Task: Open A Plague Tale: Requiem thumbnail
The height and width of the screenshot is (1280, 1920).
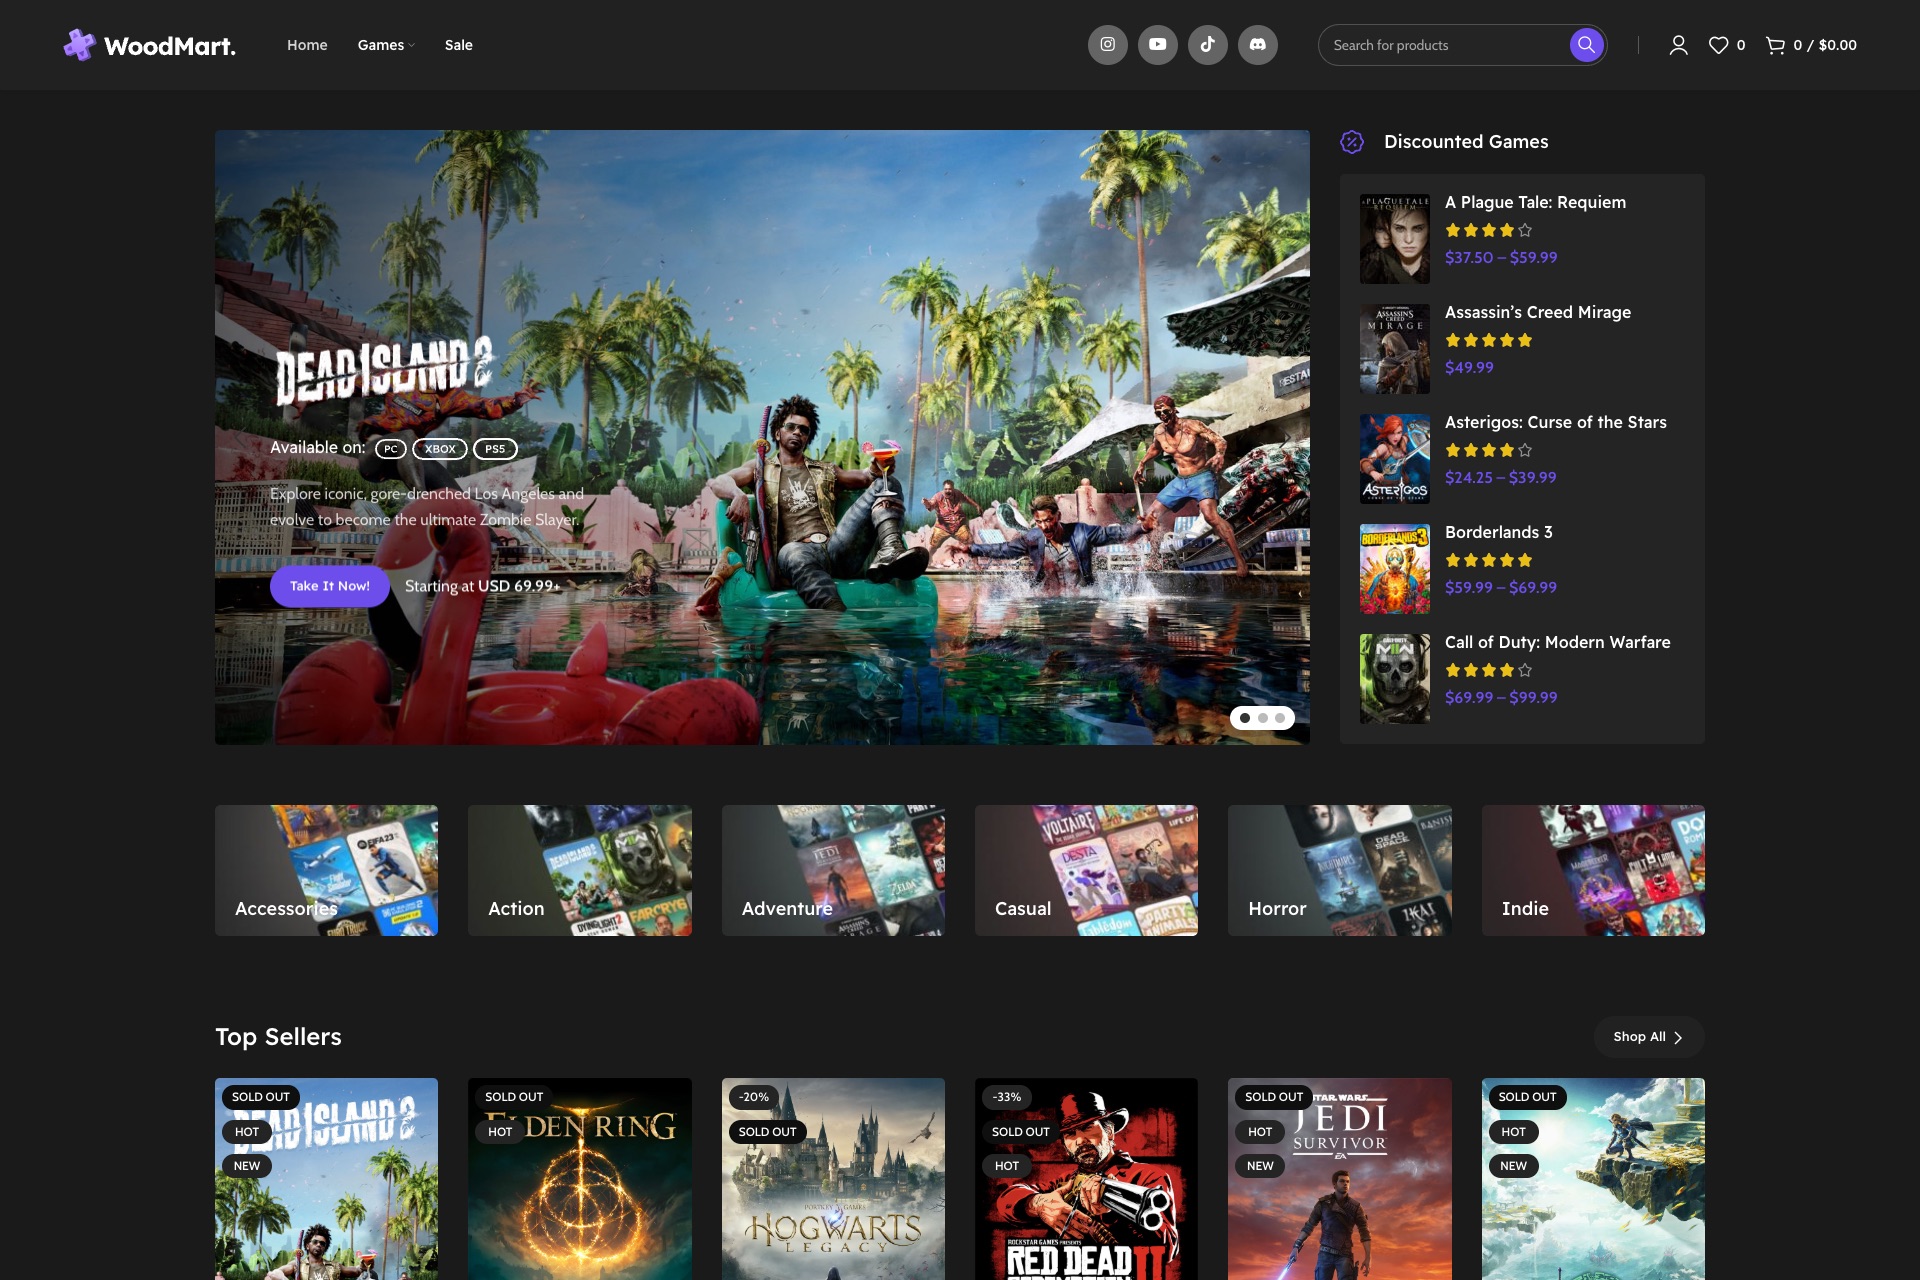Action: (x=1395, y=239)
